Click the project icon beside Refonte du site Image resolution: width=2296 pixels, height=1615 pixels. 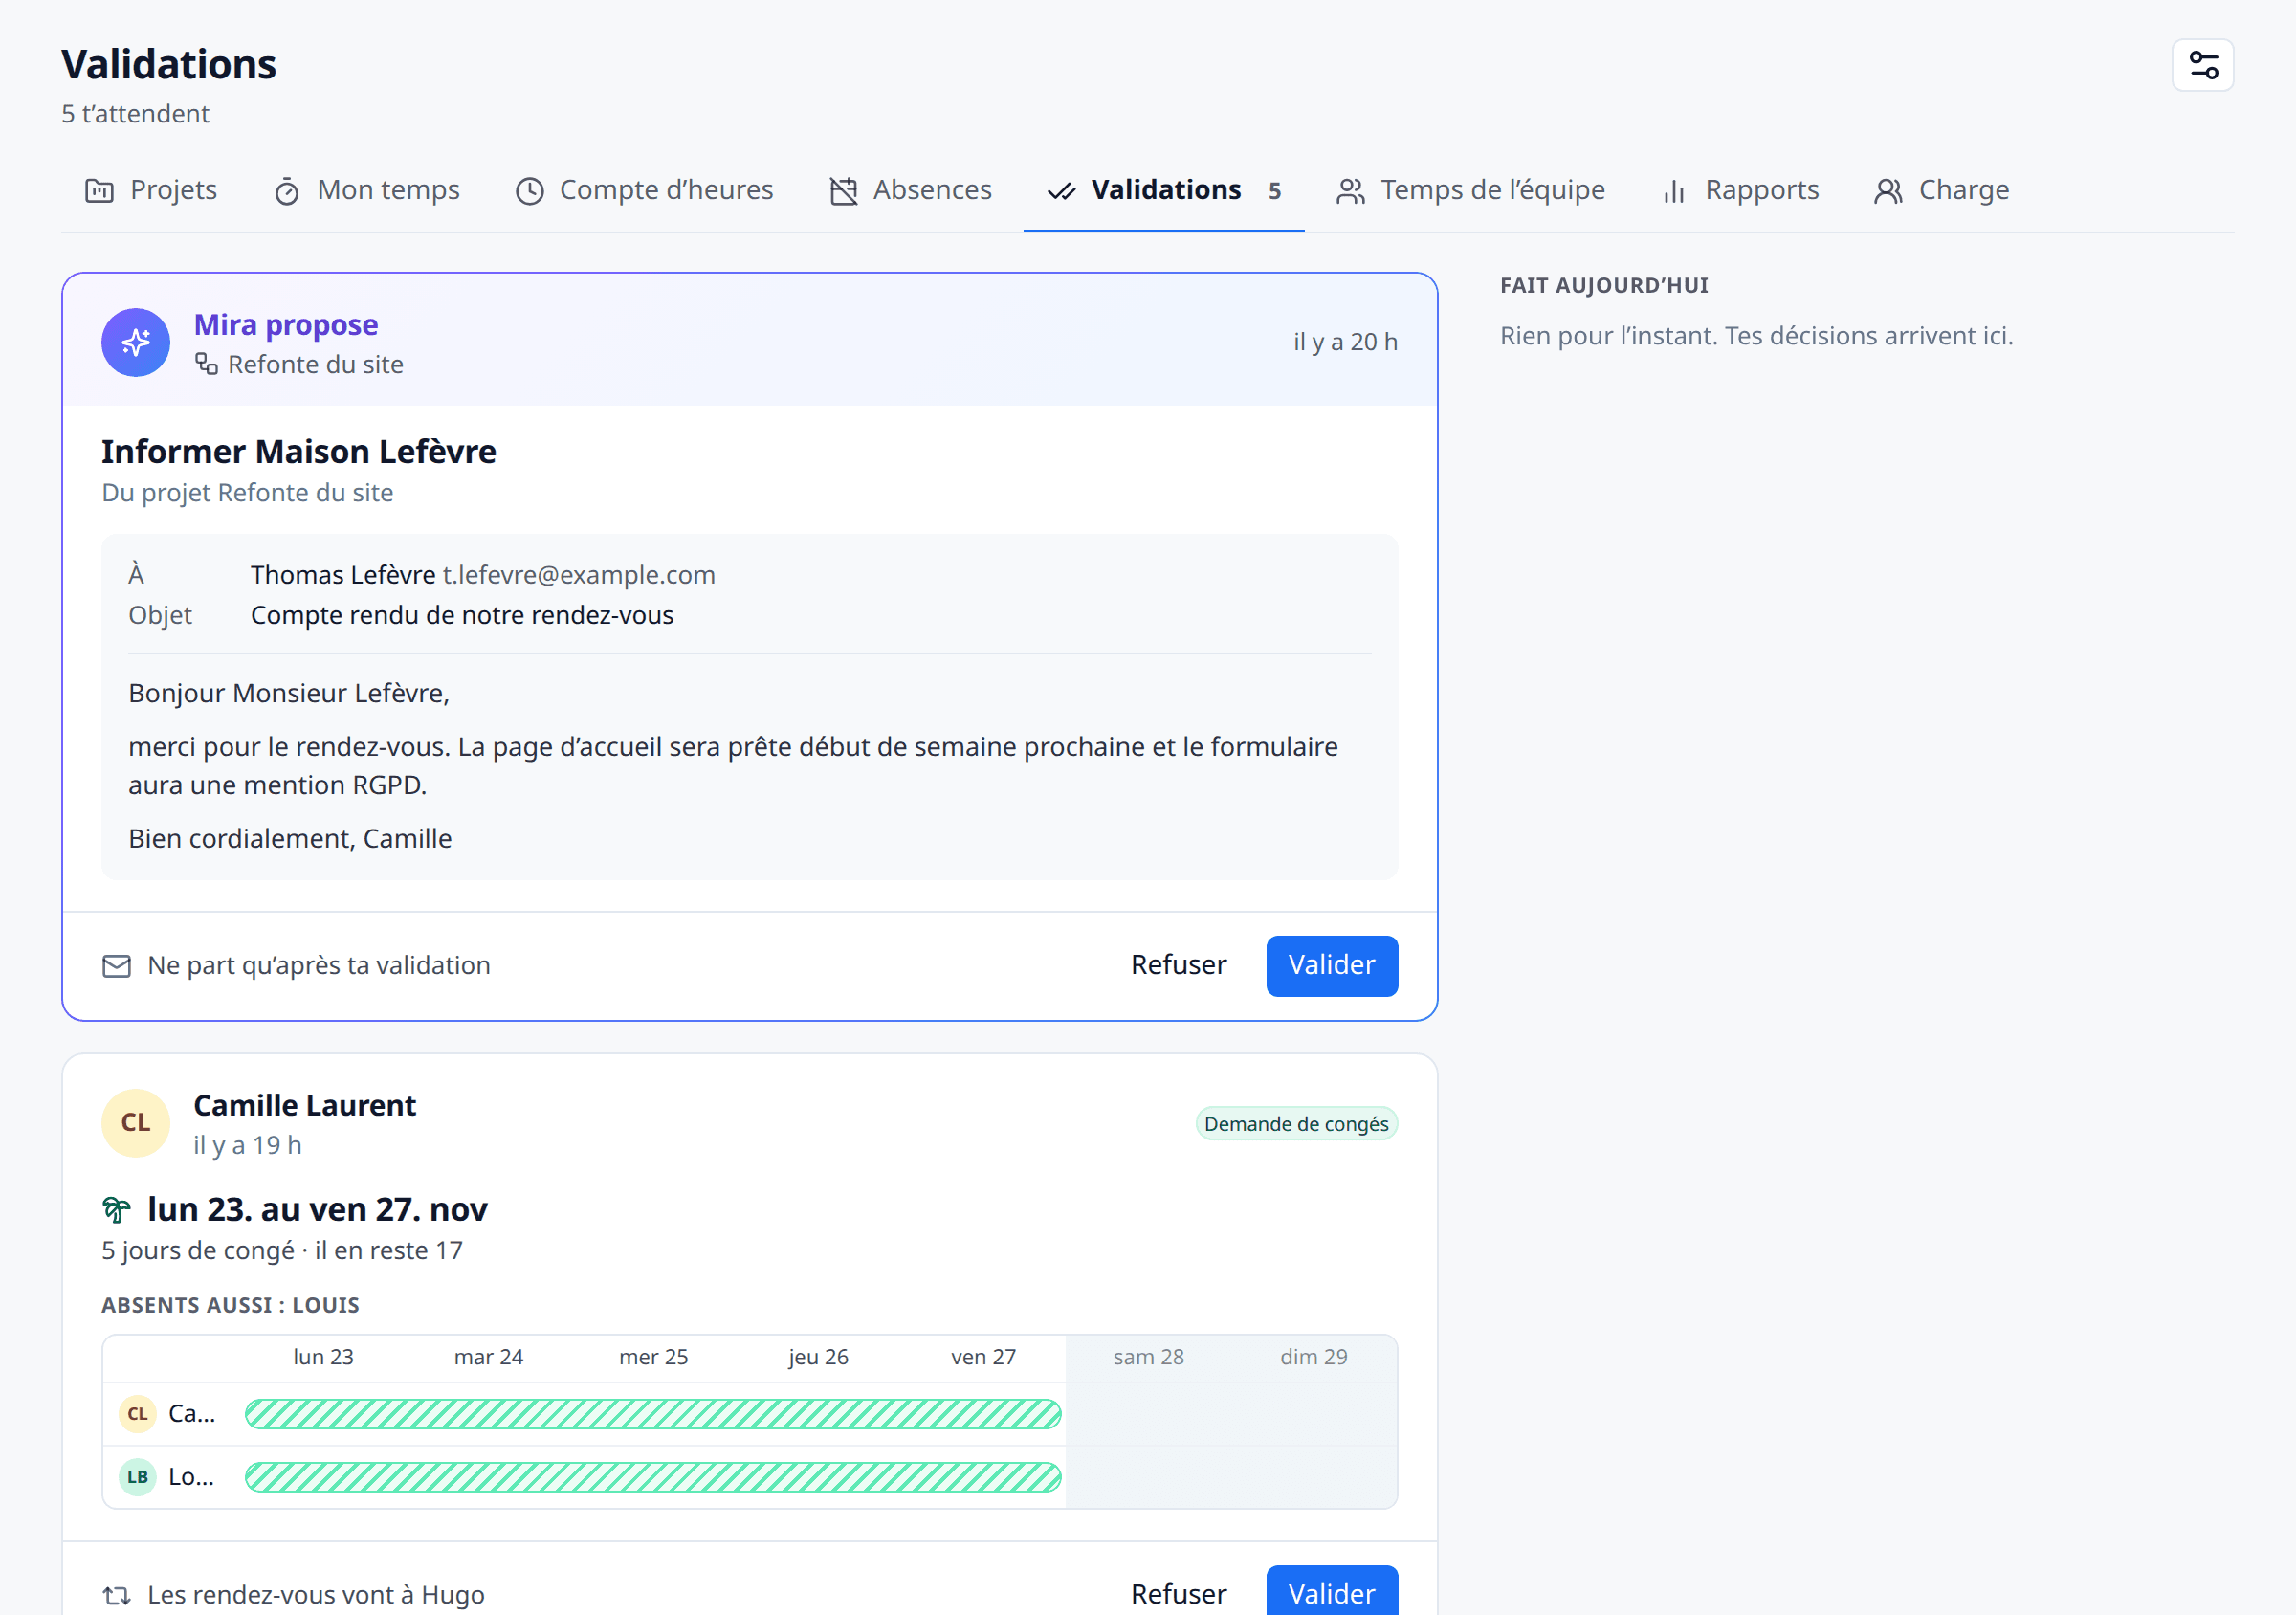[x=206, y=364]
